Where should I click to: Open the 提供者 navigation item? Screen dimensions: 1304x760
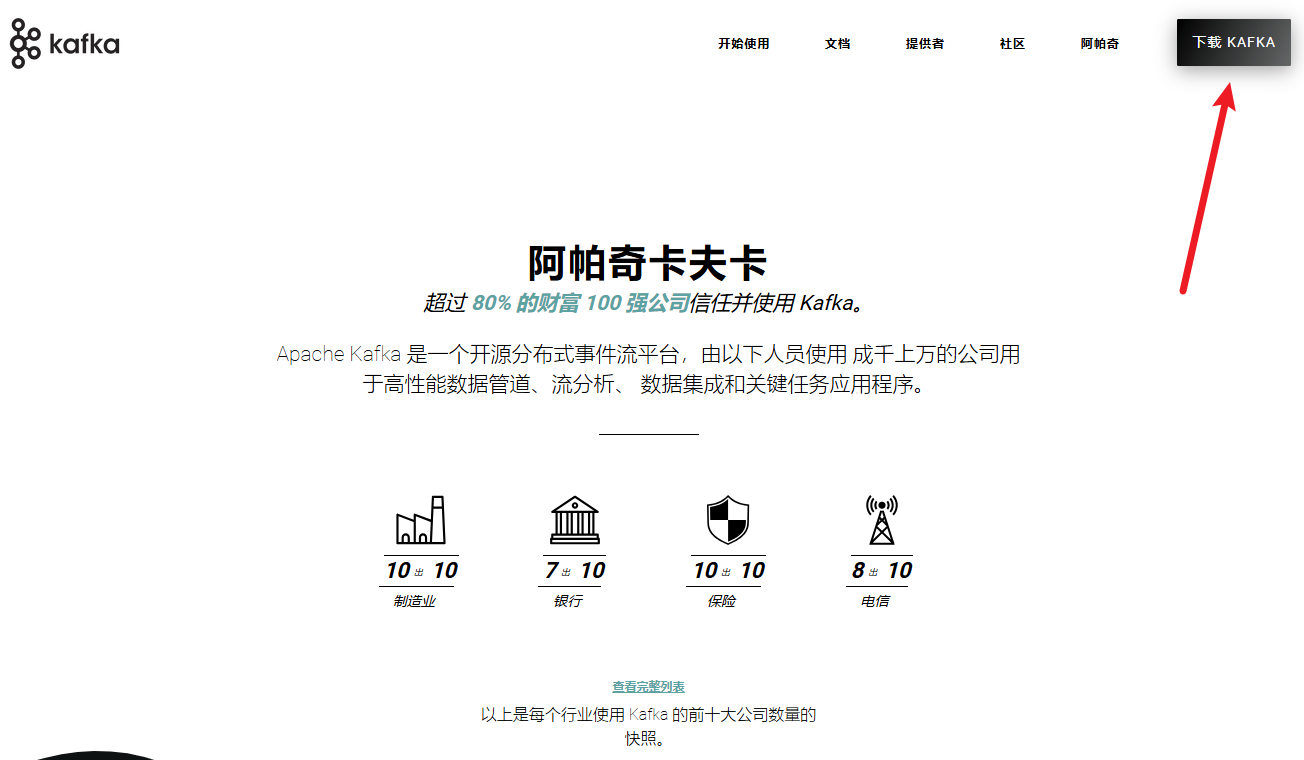925,44
